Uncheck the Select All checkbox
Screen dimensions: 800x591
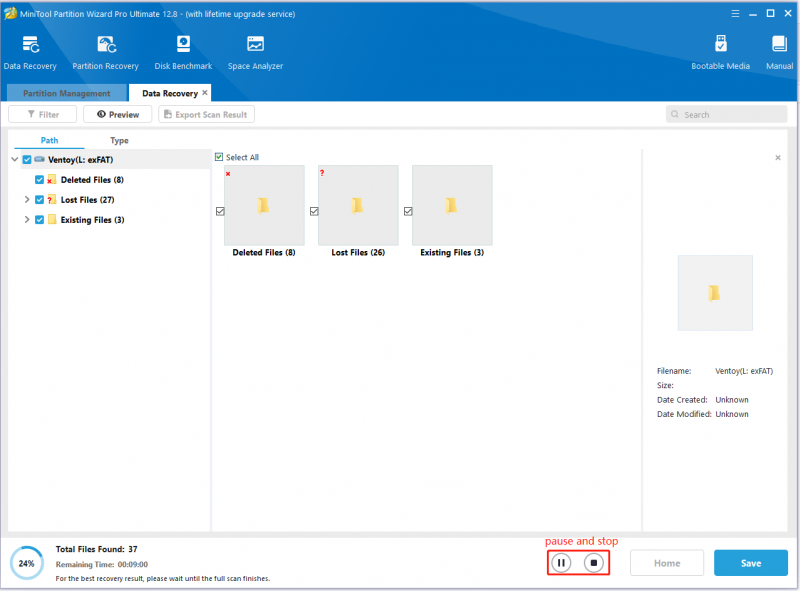tap(219, 157)
